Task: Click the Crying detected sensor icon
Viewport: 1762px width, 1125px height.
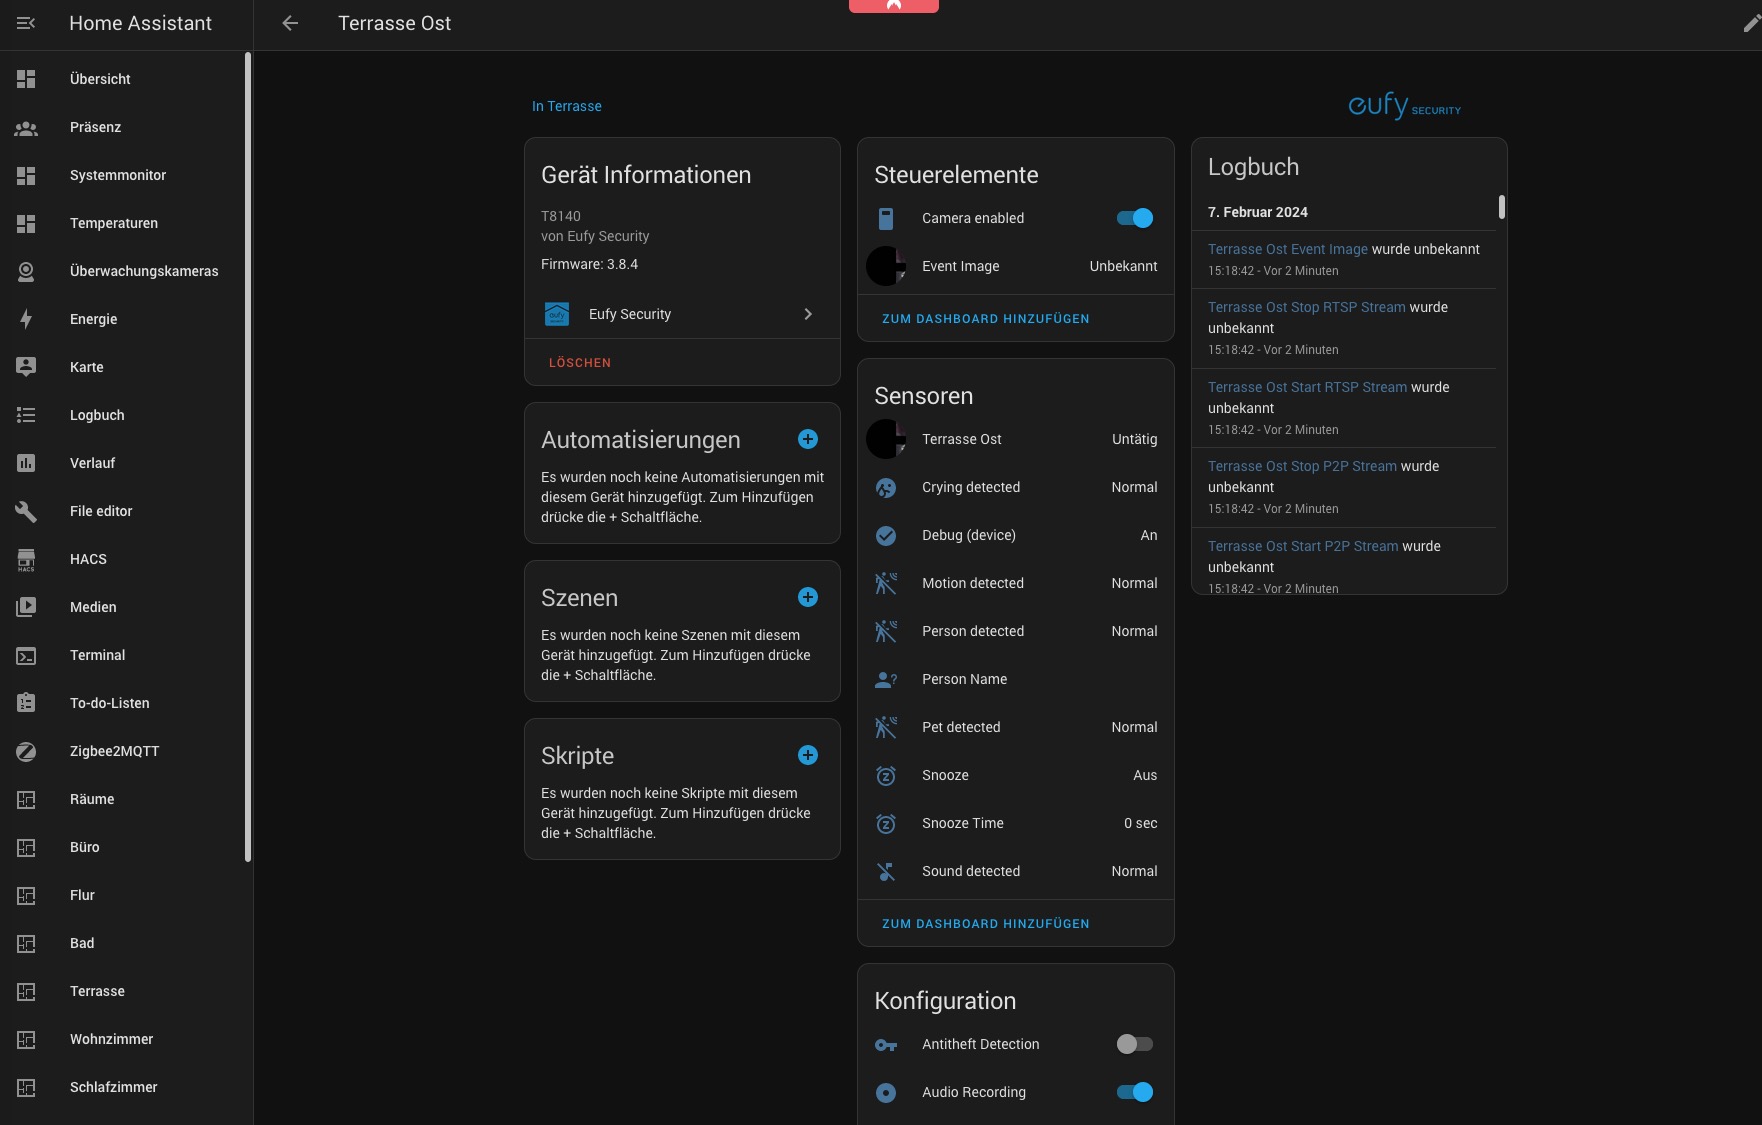Action: (x=886, y=487)
